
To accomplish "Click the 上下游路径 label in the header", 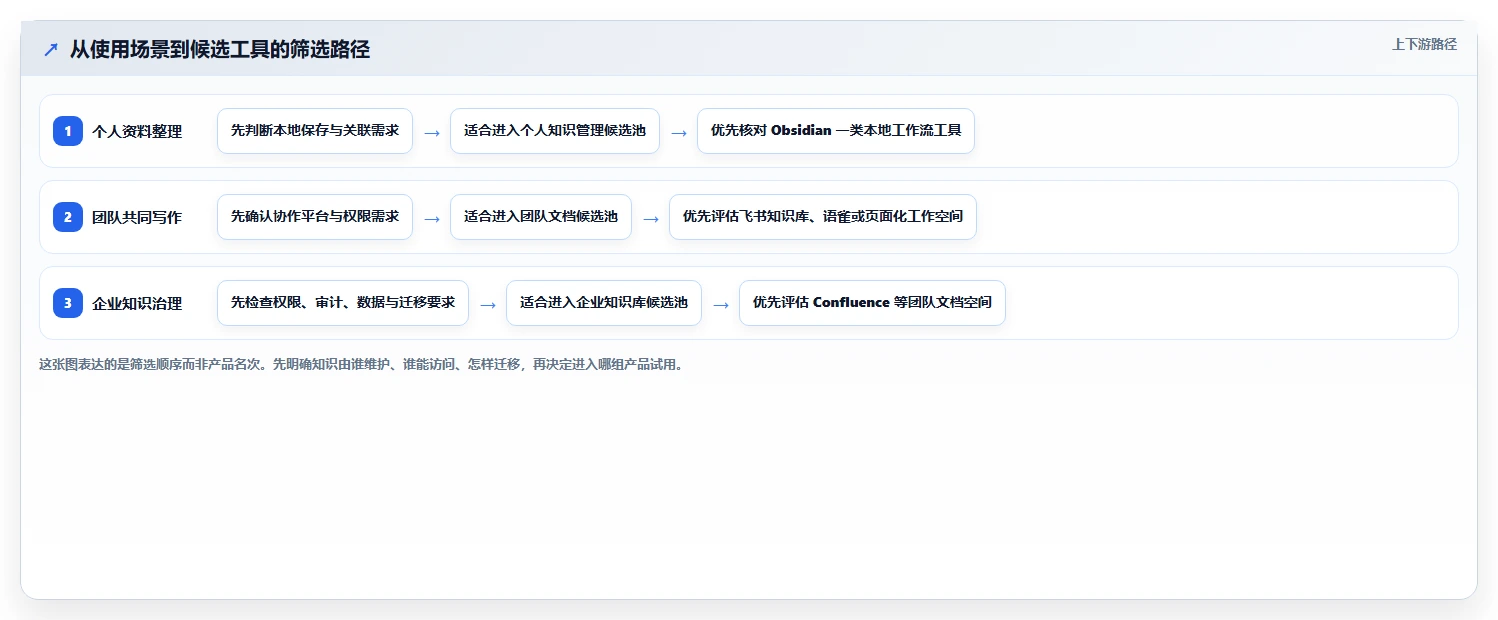I will (x=1424, y=44).
